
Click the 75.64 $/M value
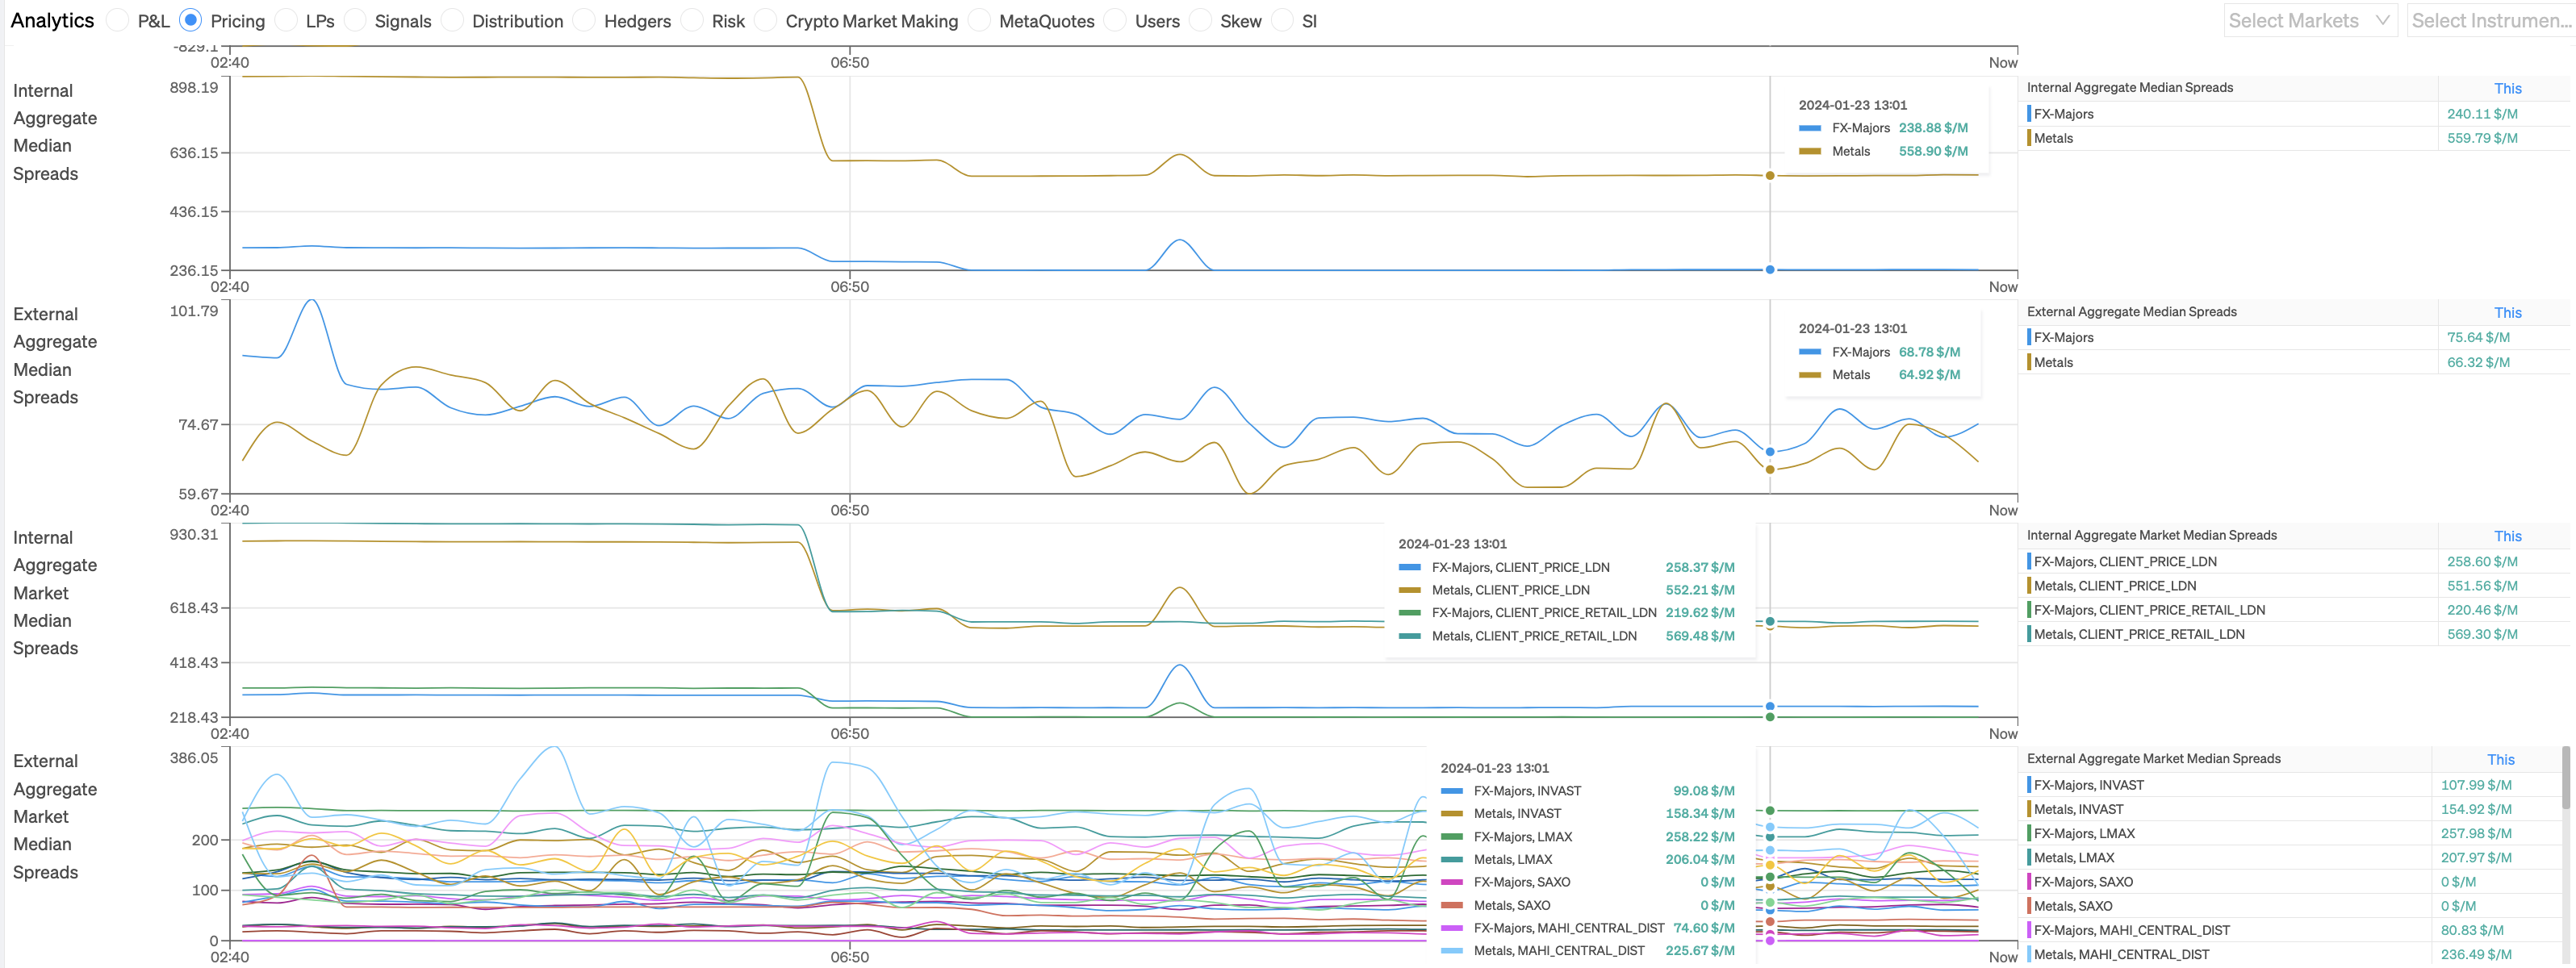(2478, 337)
